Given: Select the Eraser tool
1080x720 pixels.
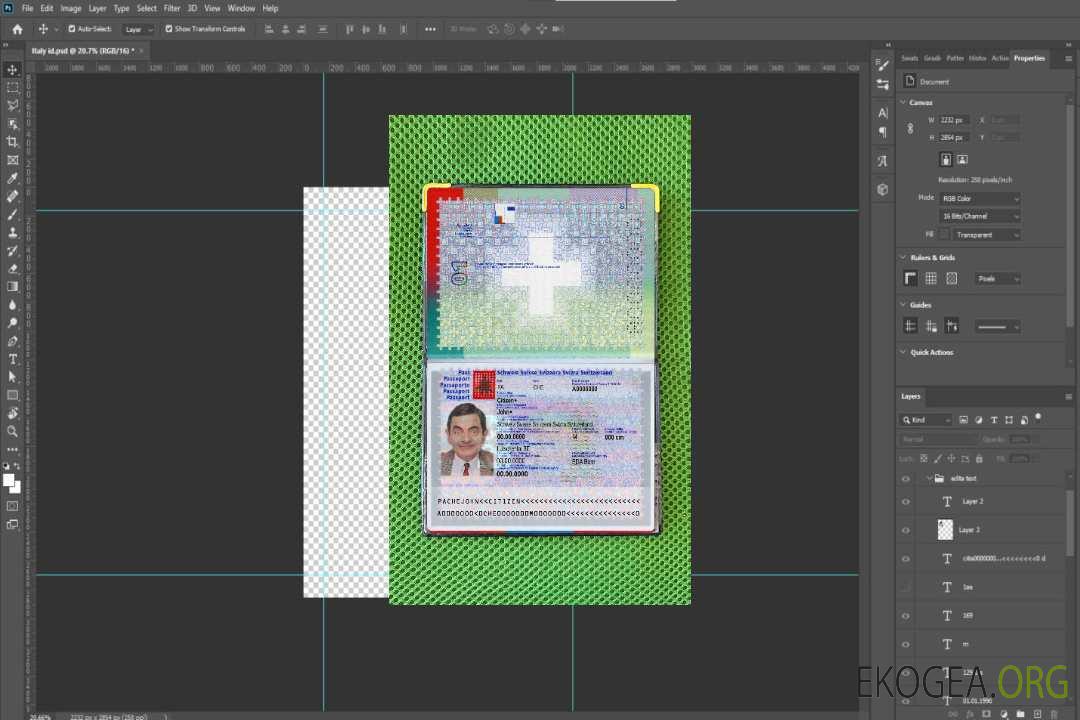Looking at the screenshot, I should coord(12,269).
